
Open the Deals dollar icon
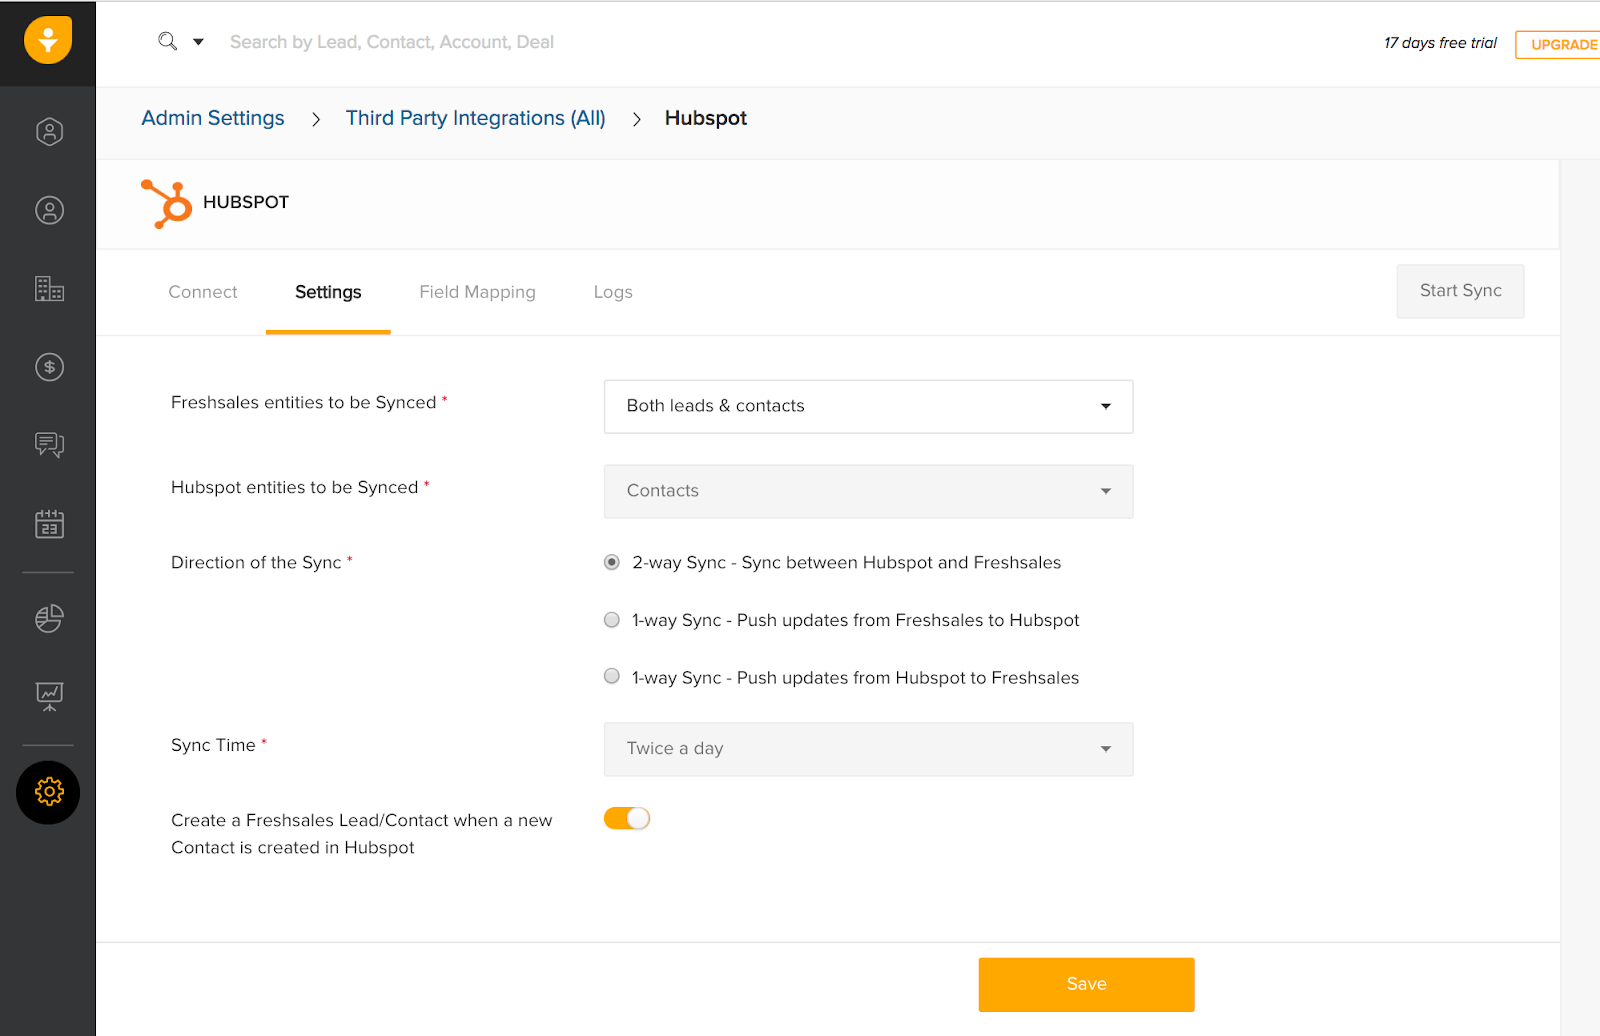pos(49,367)
